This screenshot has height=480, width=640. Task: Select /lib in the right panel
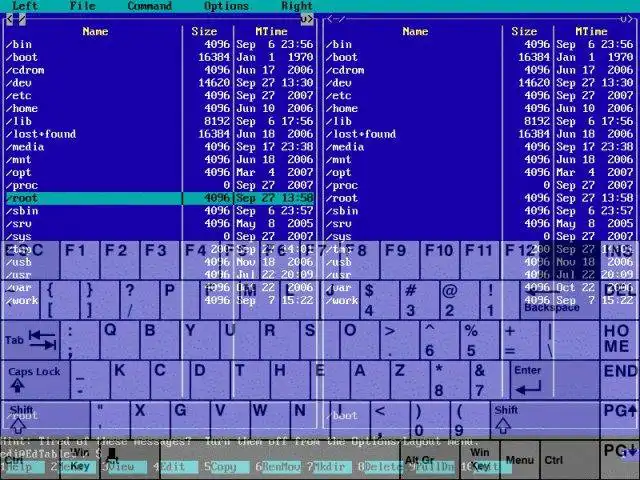479,121
